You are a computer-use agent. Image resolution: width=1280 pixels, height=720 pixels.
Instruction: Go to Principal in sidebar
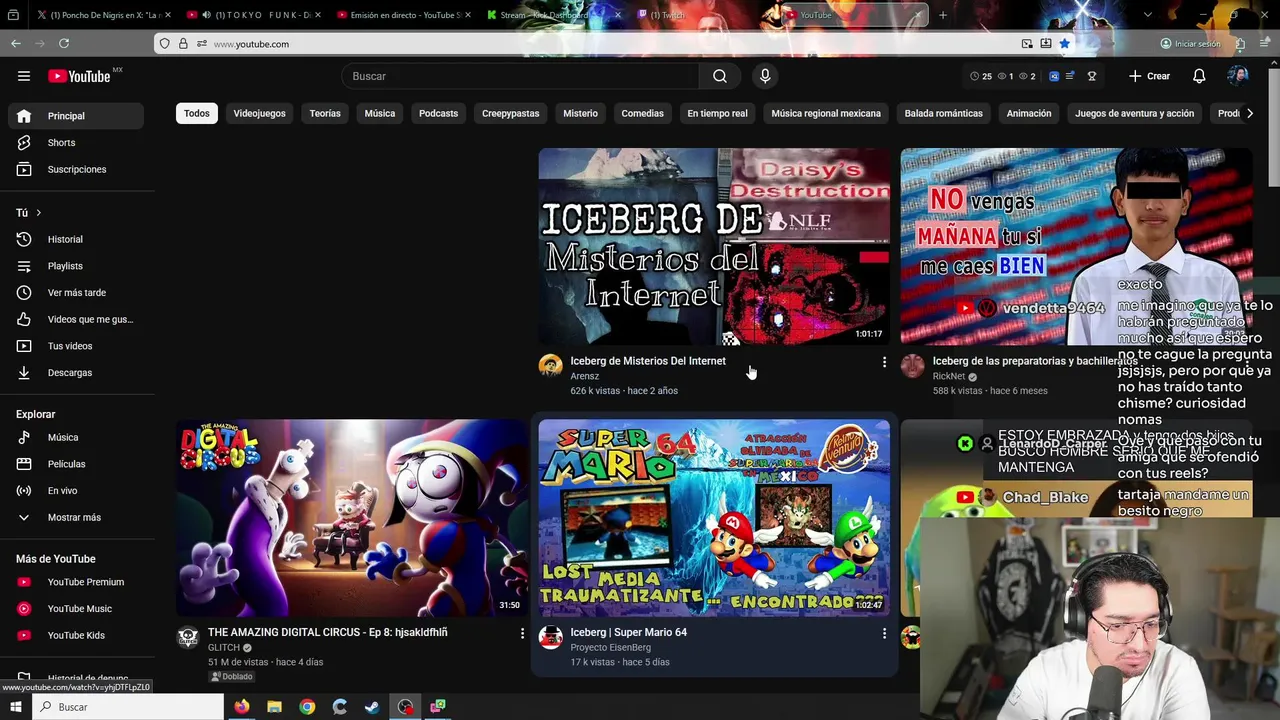click(x=76, y=116)
